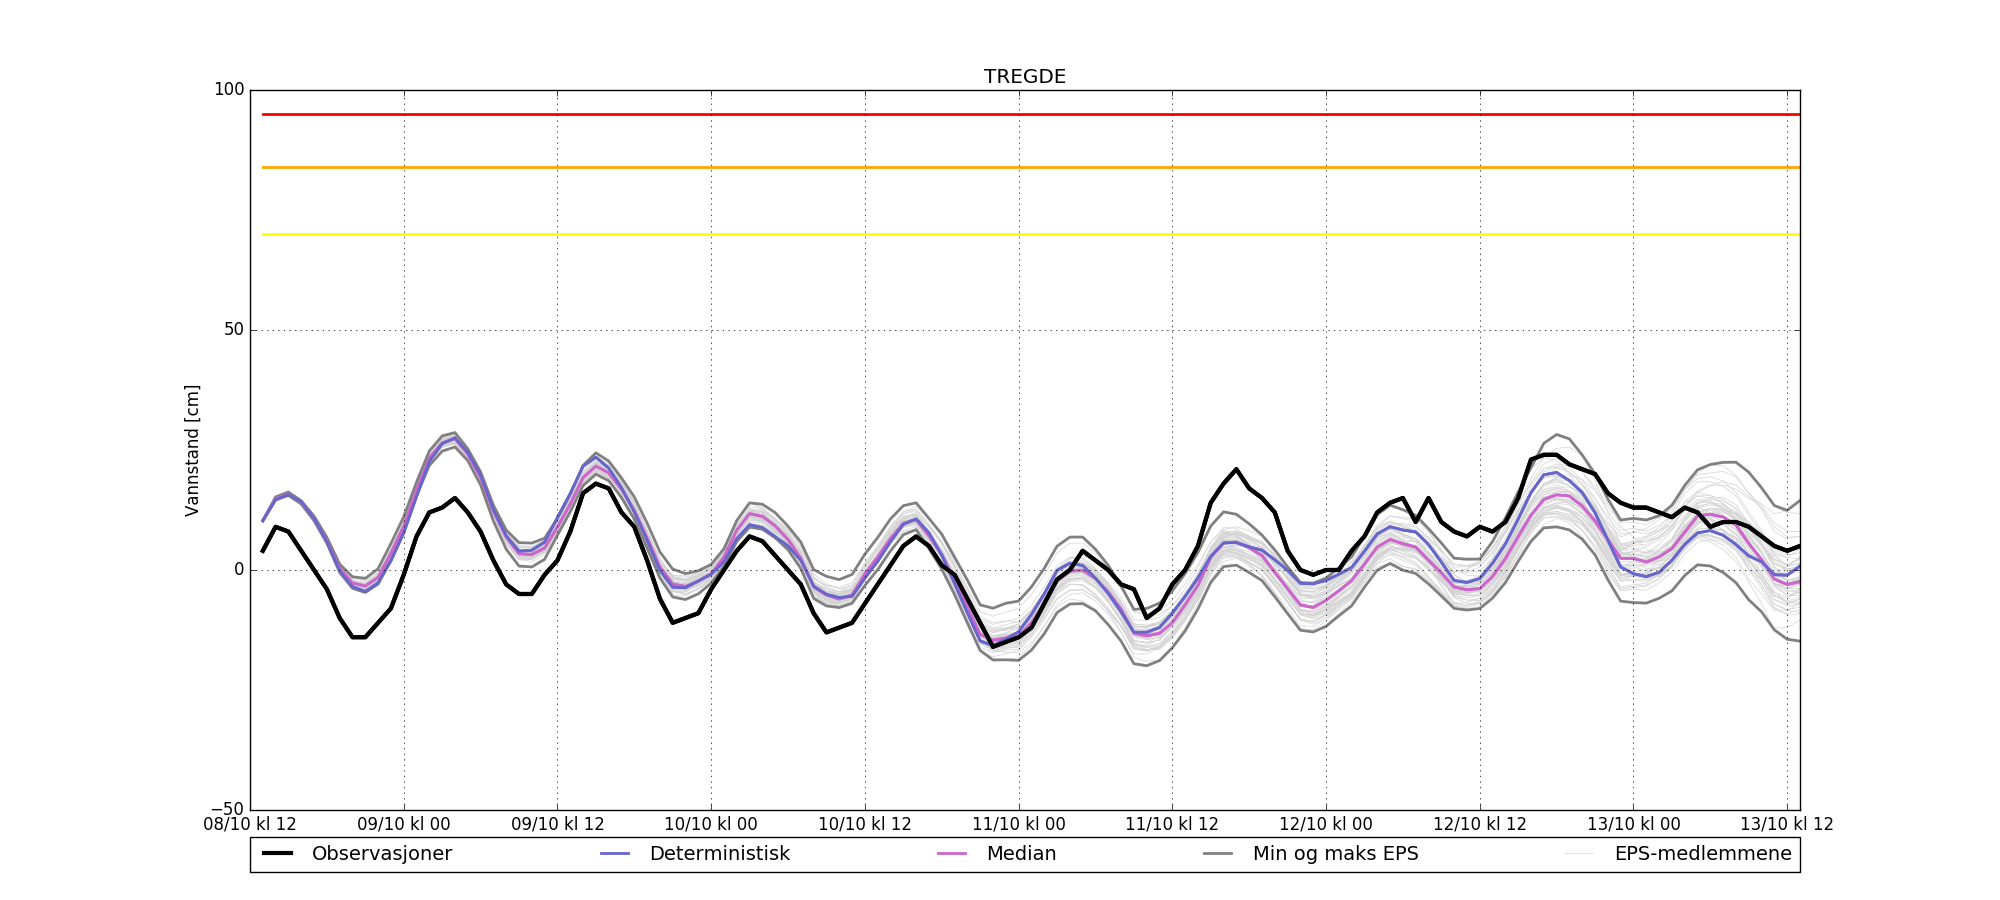Click the TREGDE chart title

(x=1024, y=77)
